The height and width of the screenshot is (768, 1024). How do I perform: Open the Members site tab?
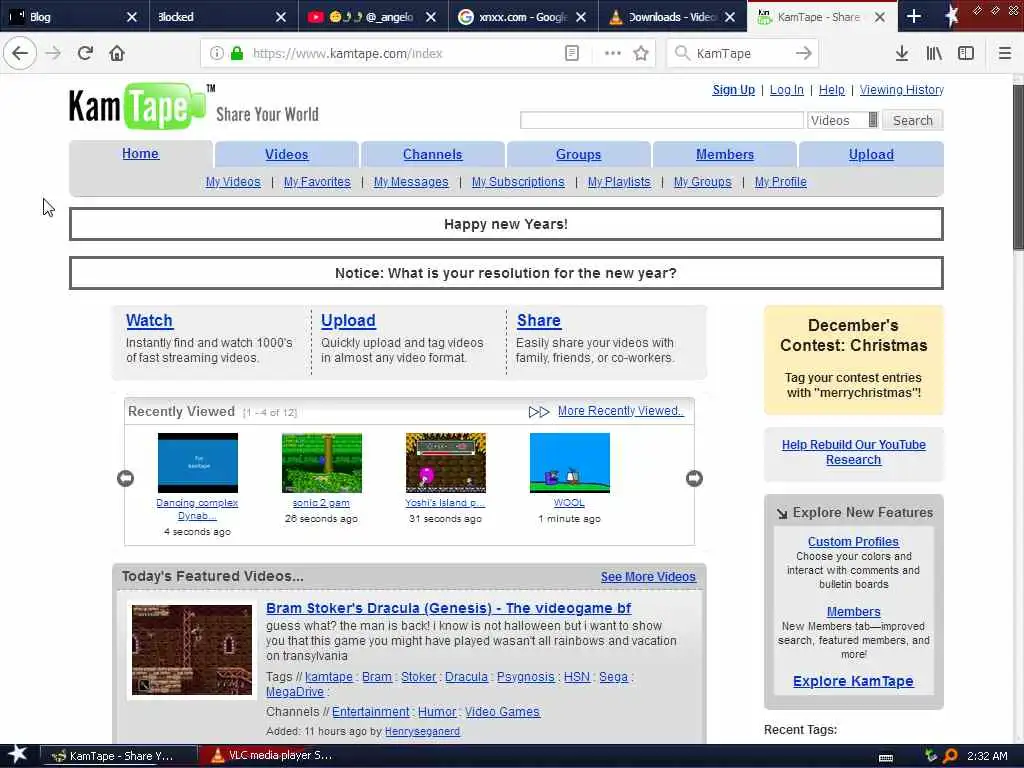[x=725, y=155]
